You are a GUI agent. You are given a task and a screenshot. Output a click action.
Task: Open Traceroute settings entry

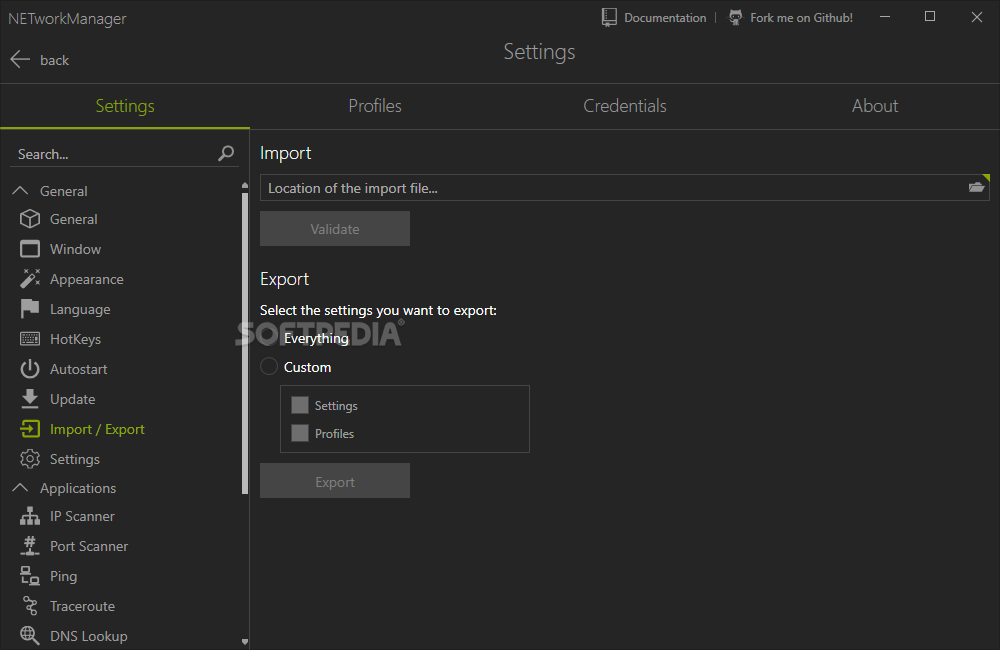83,606
